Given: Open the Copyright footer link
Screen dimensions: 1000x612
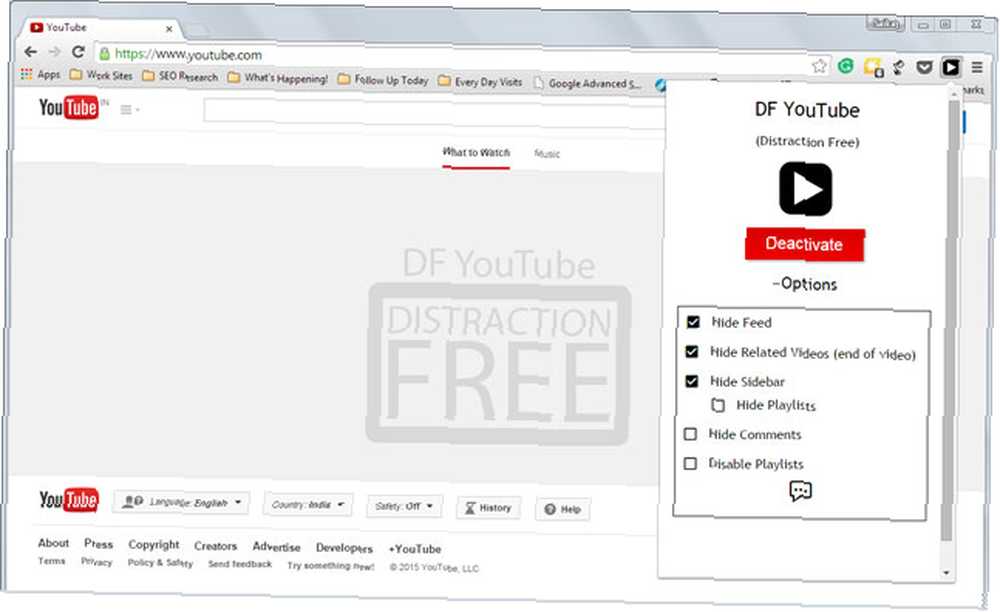Looking at the screenshot, I should [x=154, y=544].
